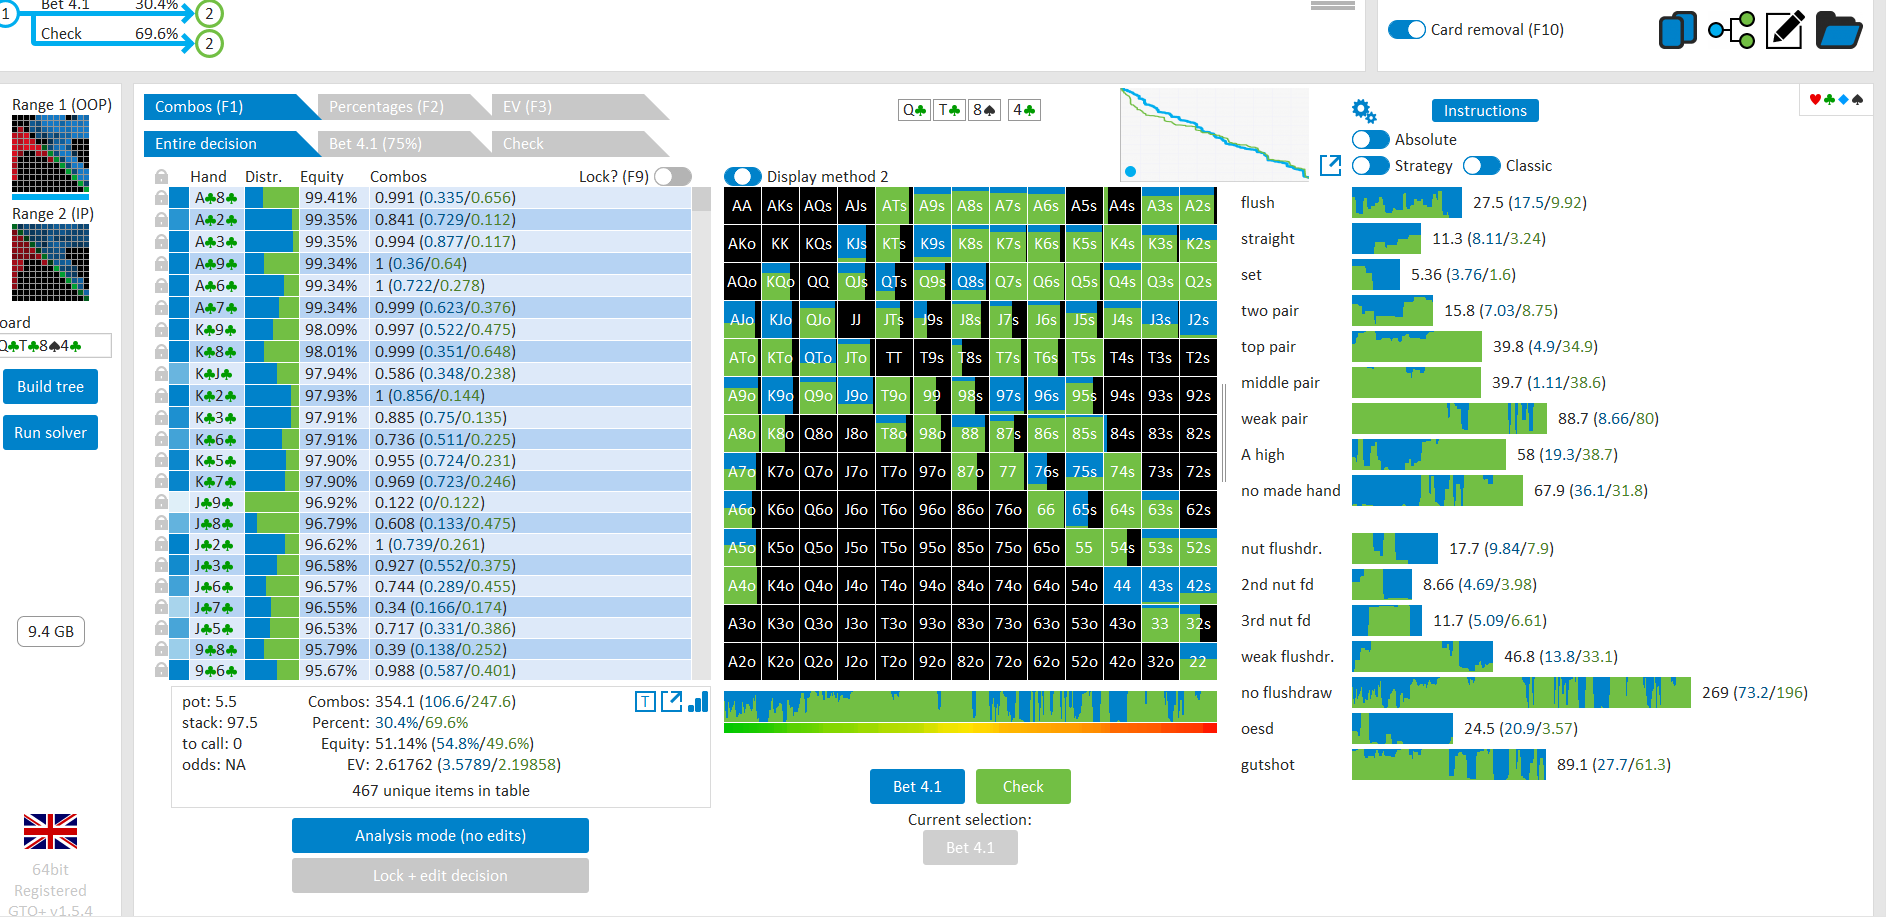1887x917 pixels.
Task: Toggle the Absolute switch
Action: point(1370,140)
